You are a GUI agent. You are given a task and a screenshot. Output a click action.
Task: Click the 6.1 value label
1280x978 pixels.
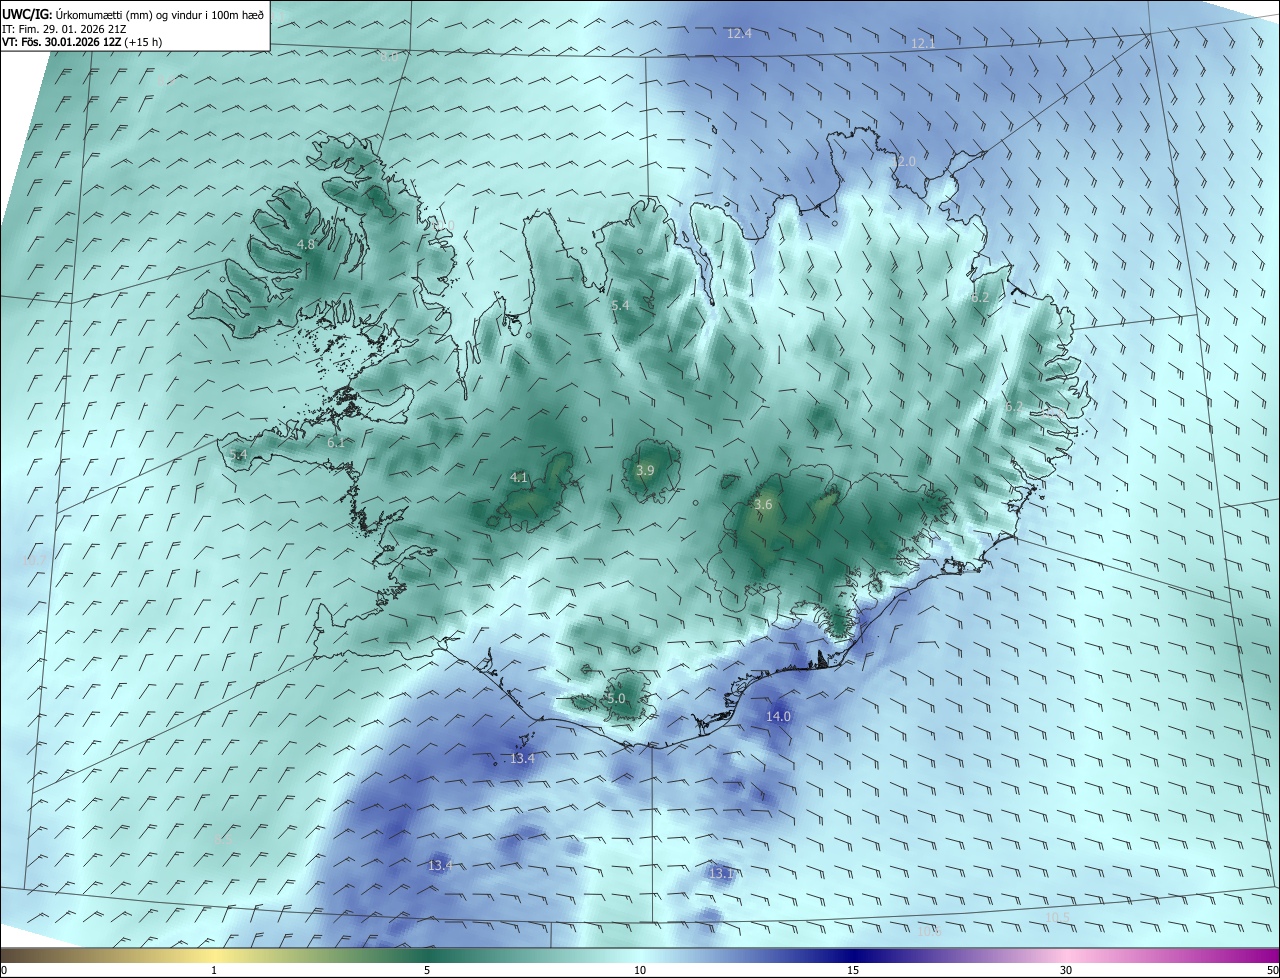point(336,442)
